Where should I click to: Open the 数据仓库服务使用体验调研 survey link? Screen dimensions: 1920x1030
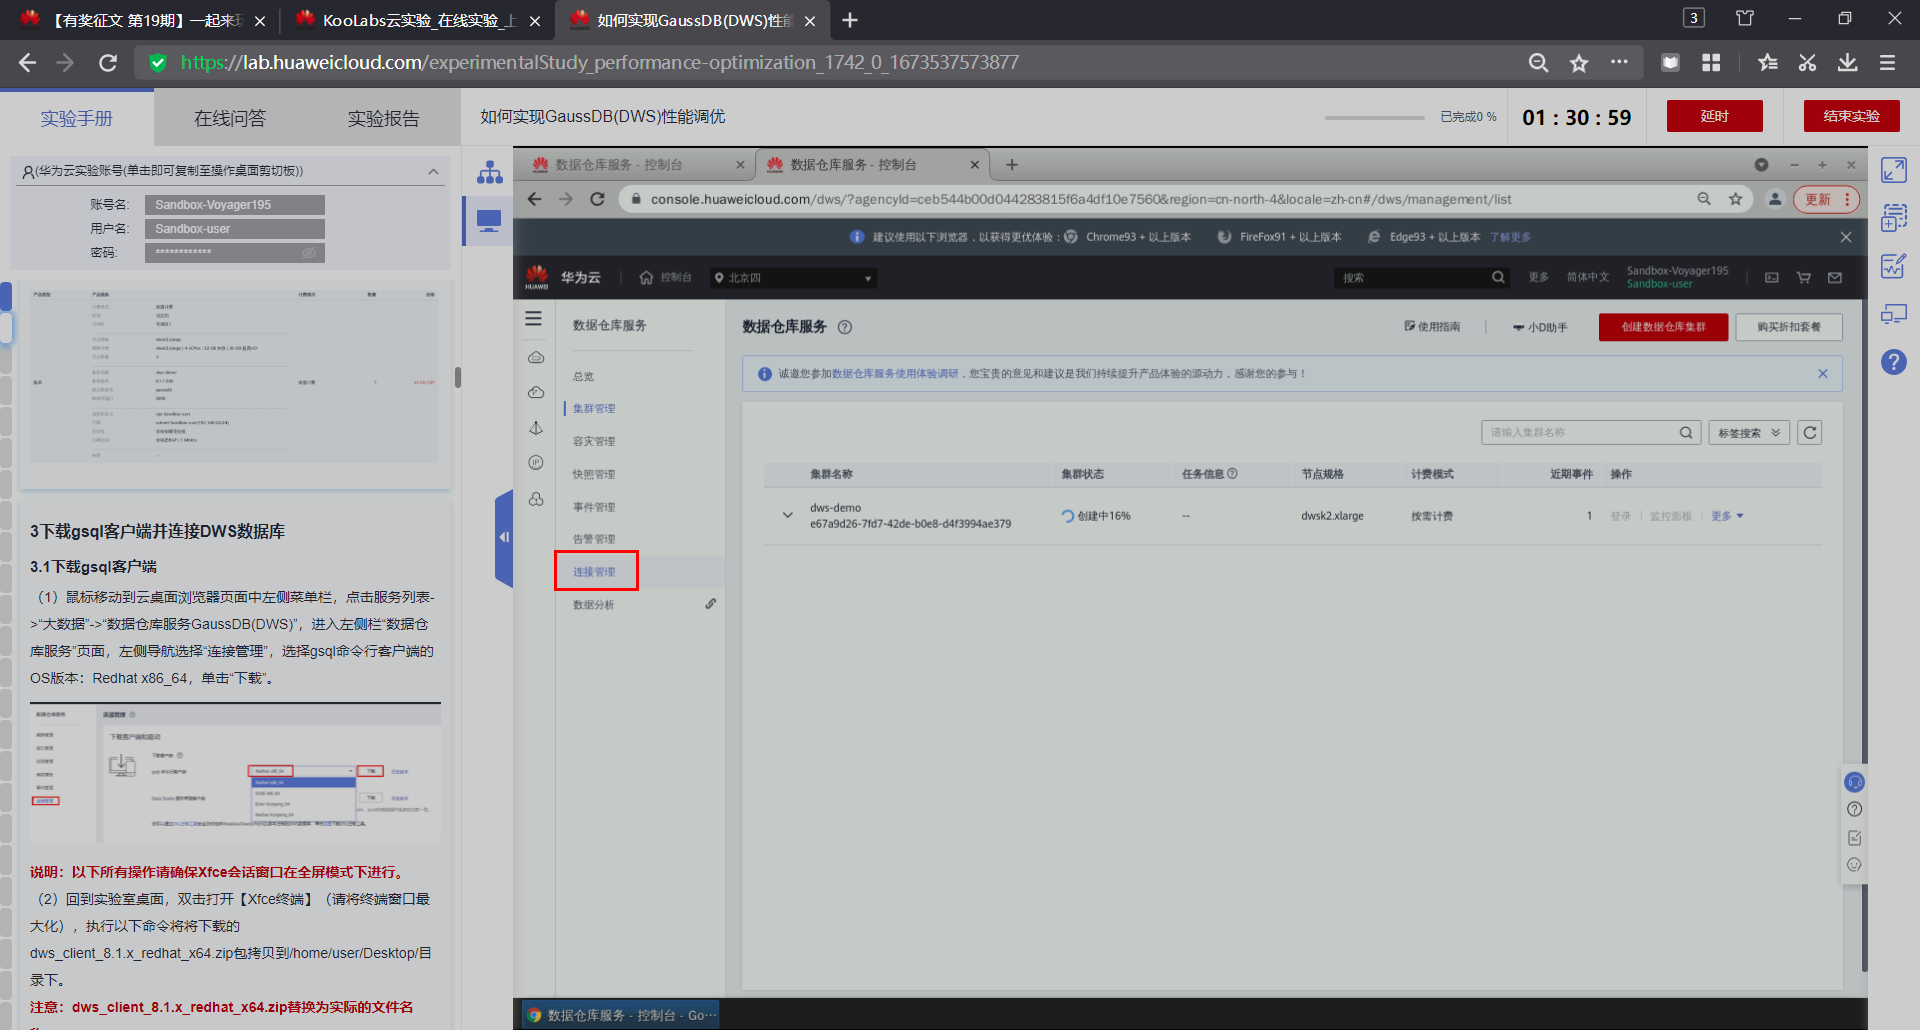895,374
